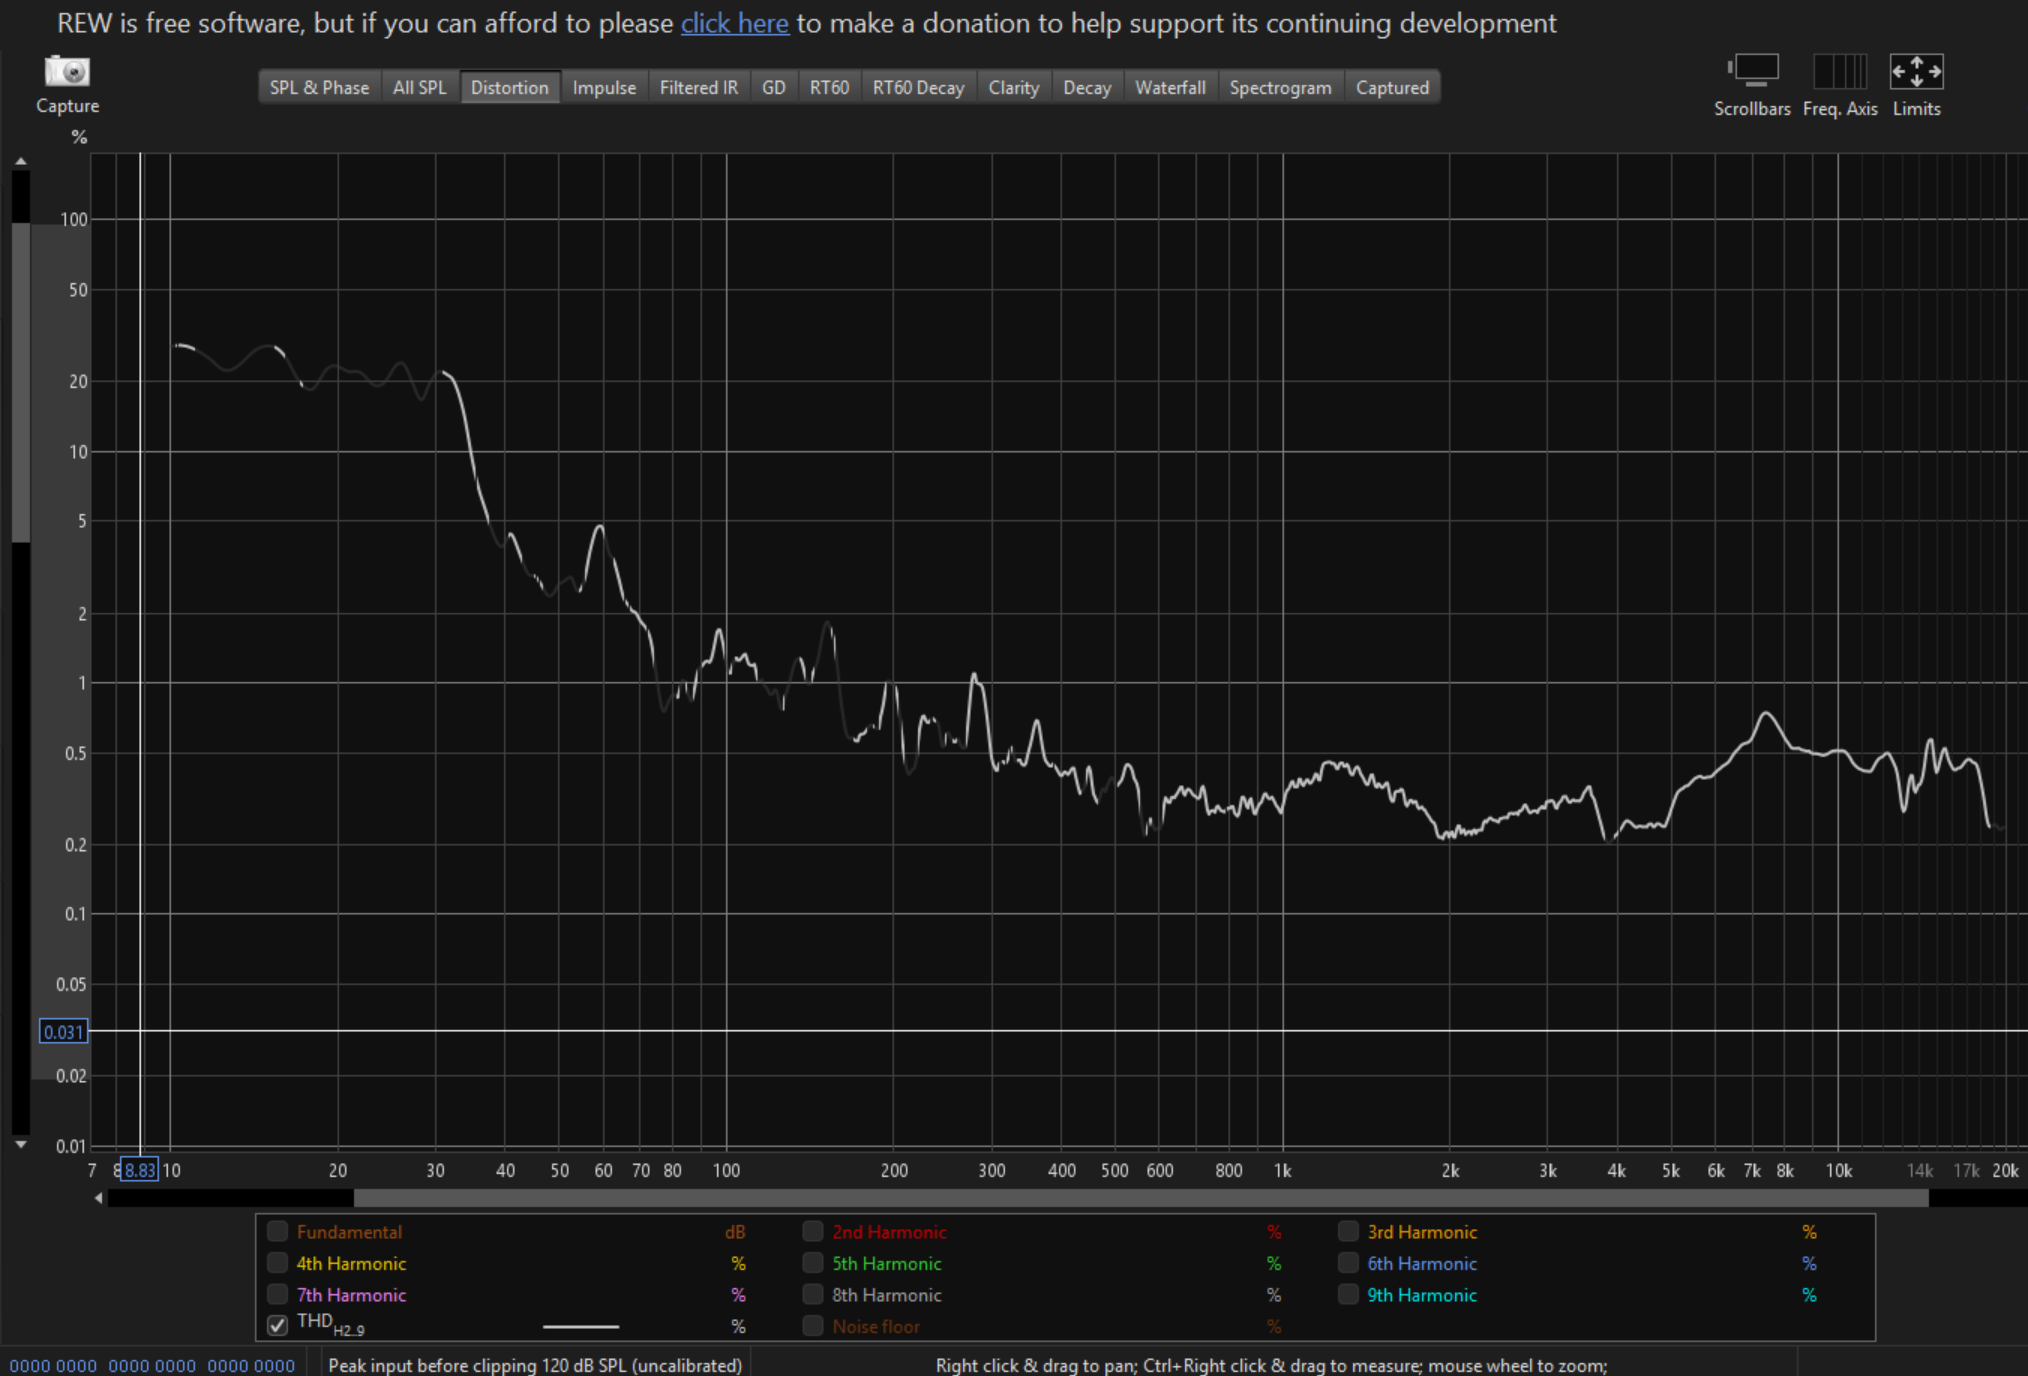Open the GD tab
The image size is (2028, 1376).
pos(773,87)
